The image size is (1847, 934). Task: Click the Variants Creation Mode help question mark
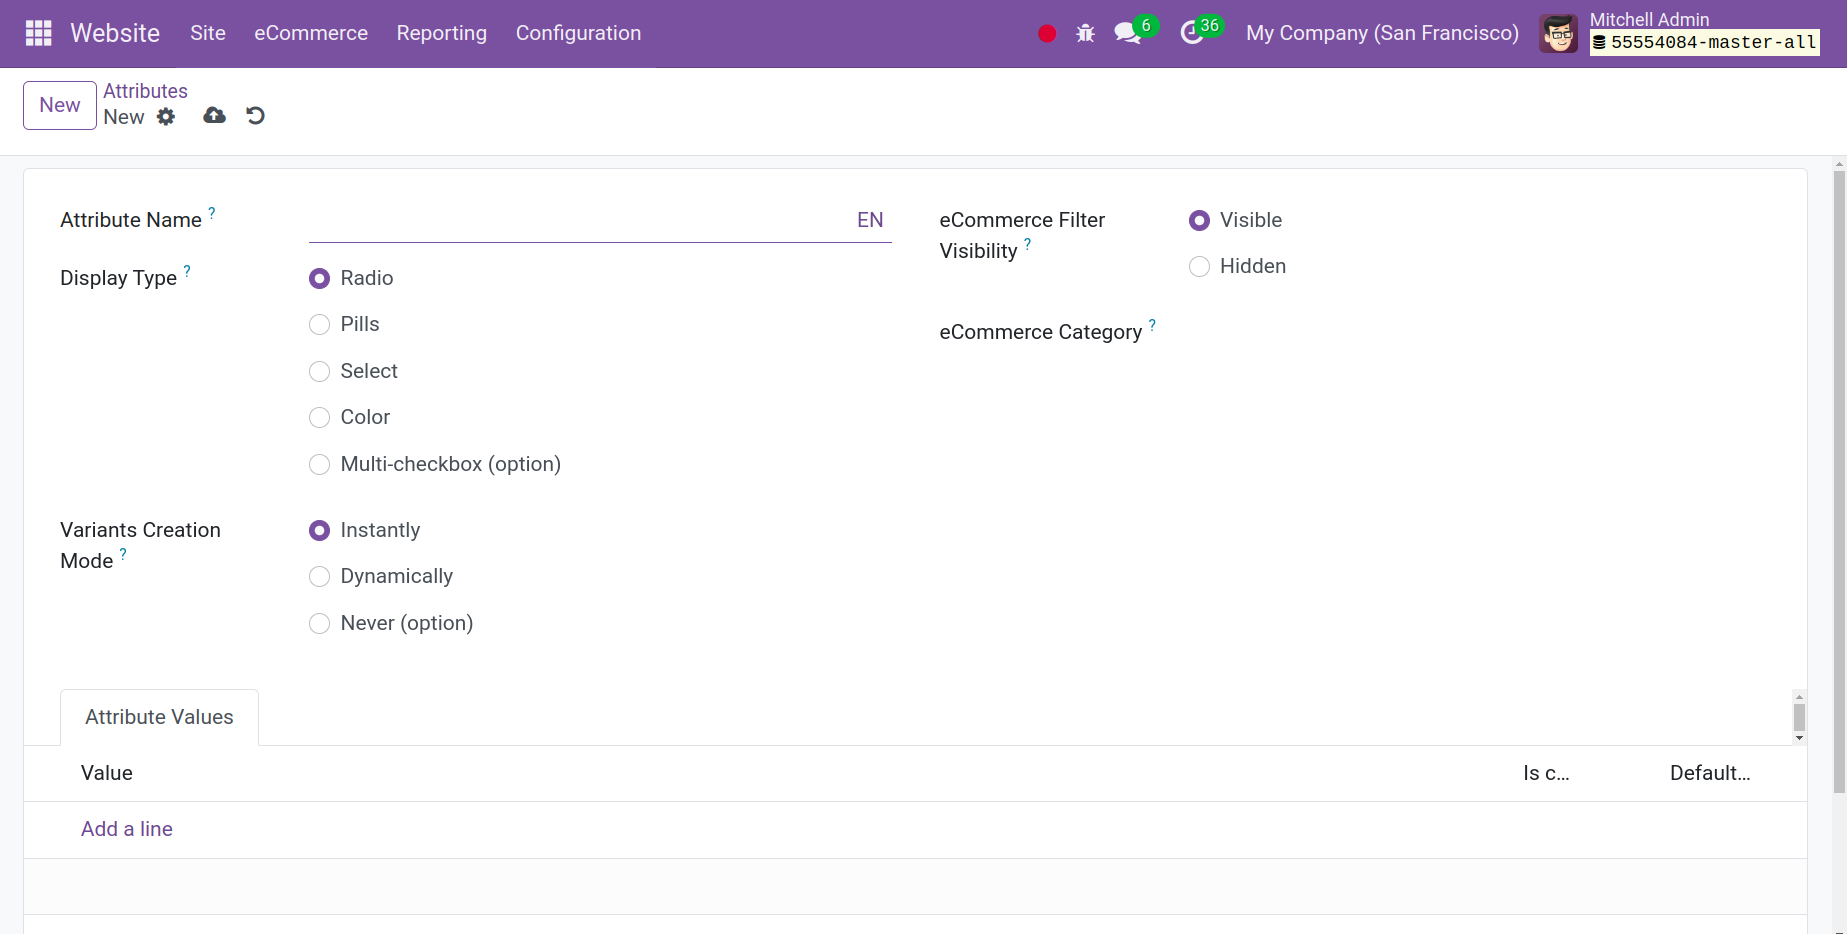[x=123, y=553]
